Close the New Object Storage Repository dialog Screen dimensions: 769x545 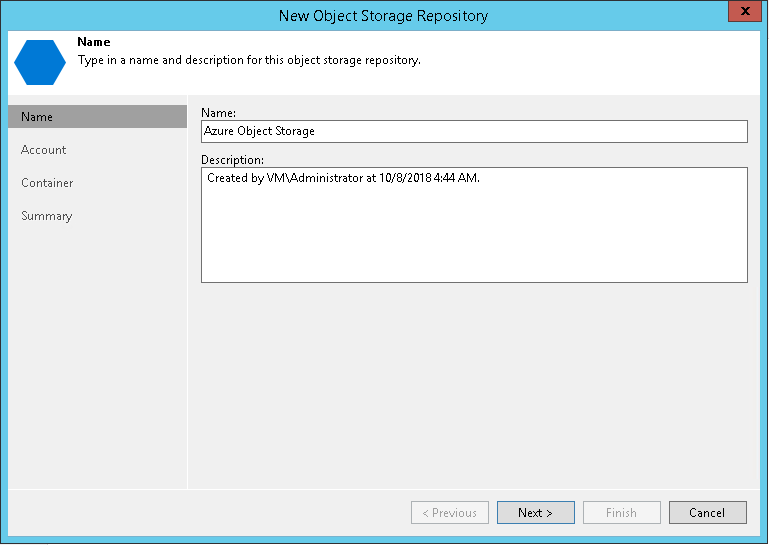click(740, 14)
